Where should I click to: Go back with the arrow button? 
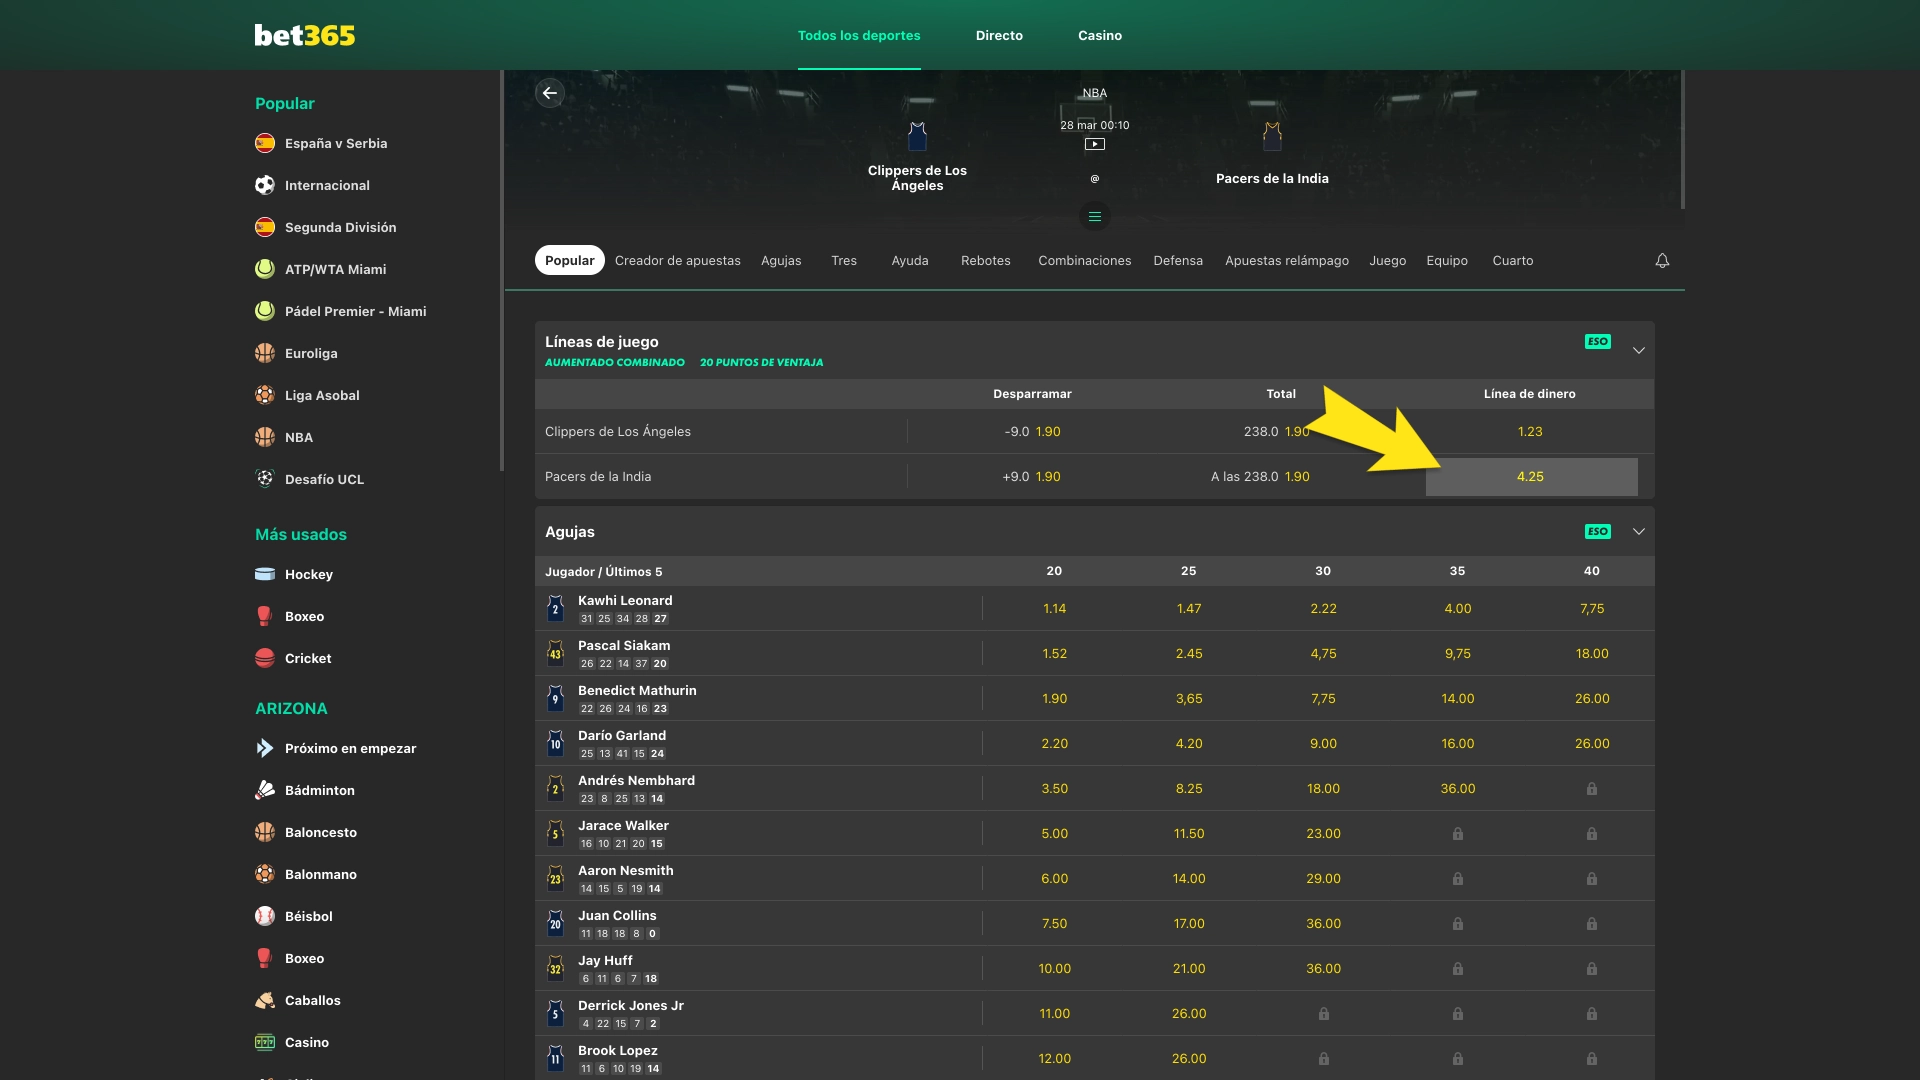(550, 93)
